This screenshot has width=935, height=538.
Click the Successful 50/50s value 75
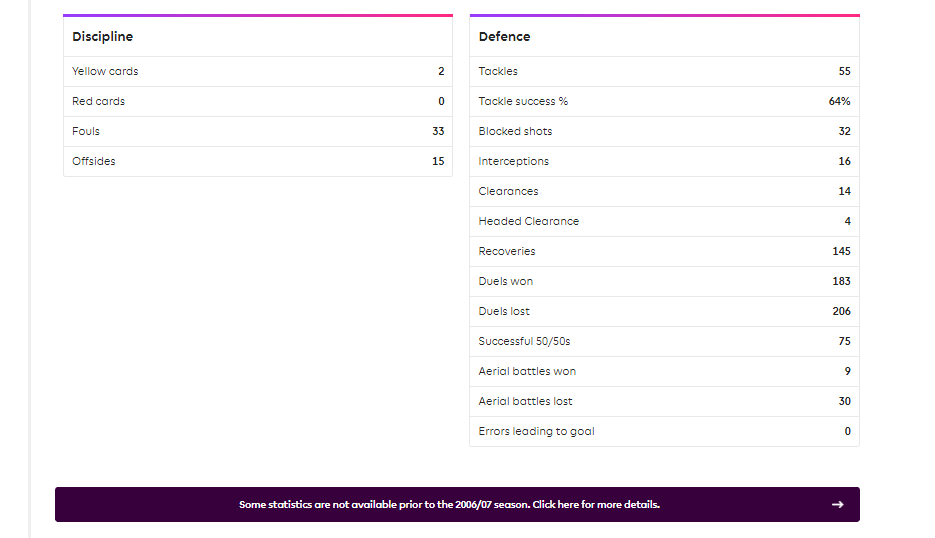pos(844,341)
